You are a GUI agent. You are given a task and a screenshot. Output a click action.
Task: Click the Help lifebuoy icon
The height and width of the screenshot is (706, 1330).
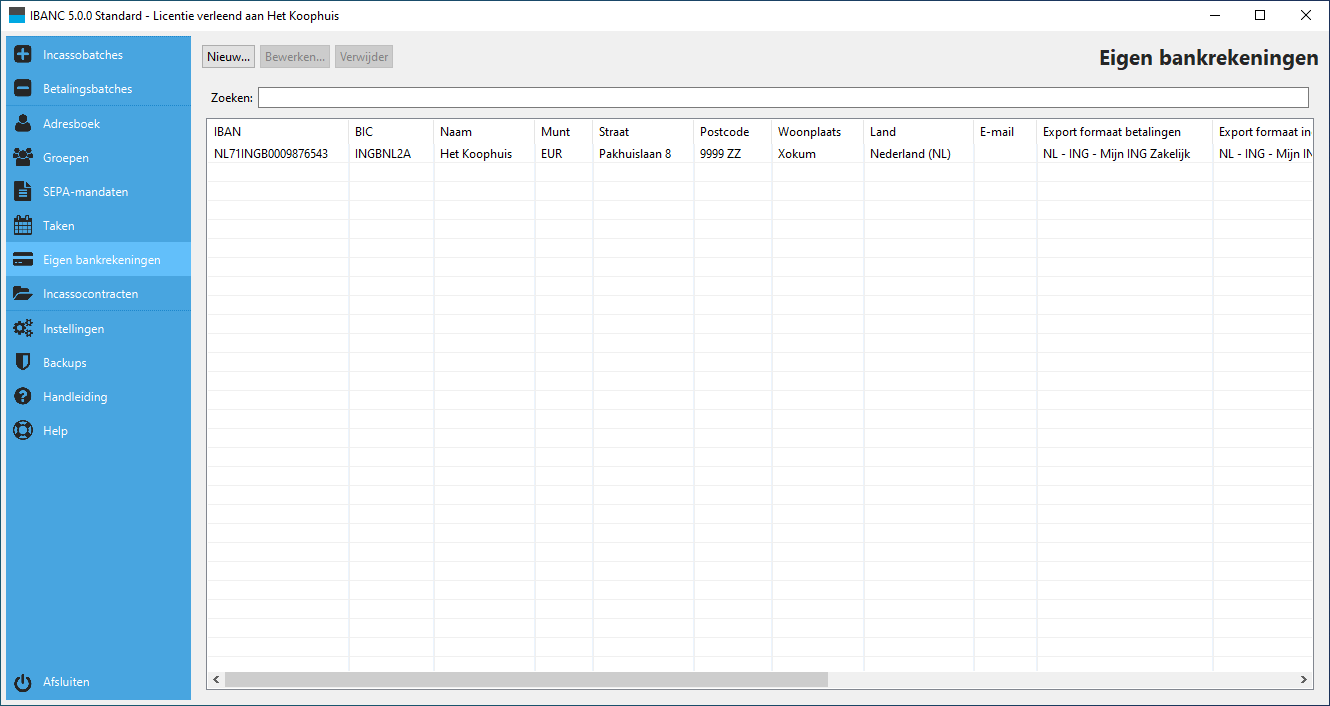pos(23,431)
